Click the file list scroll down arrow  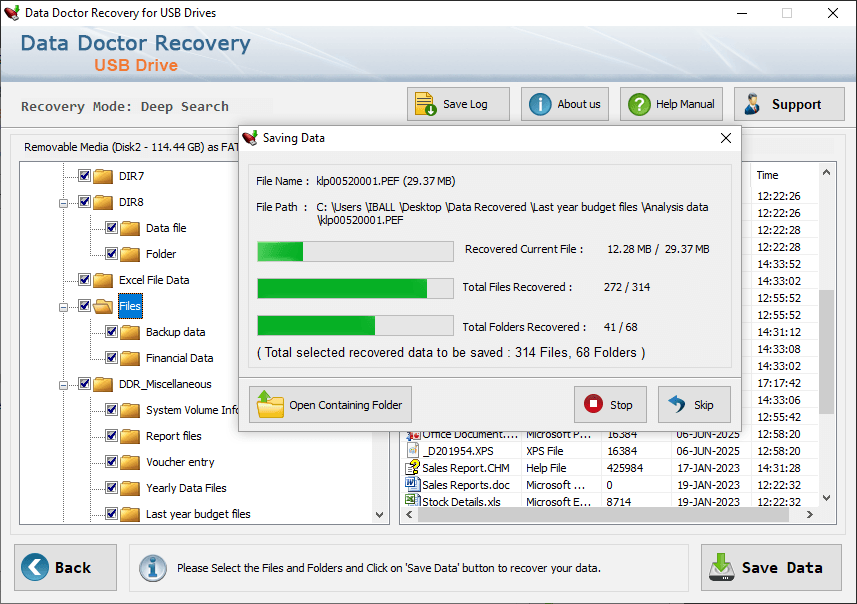826,498
